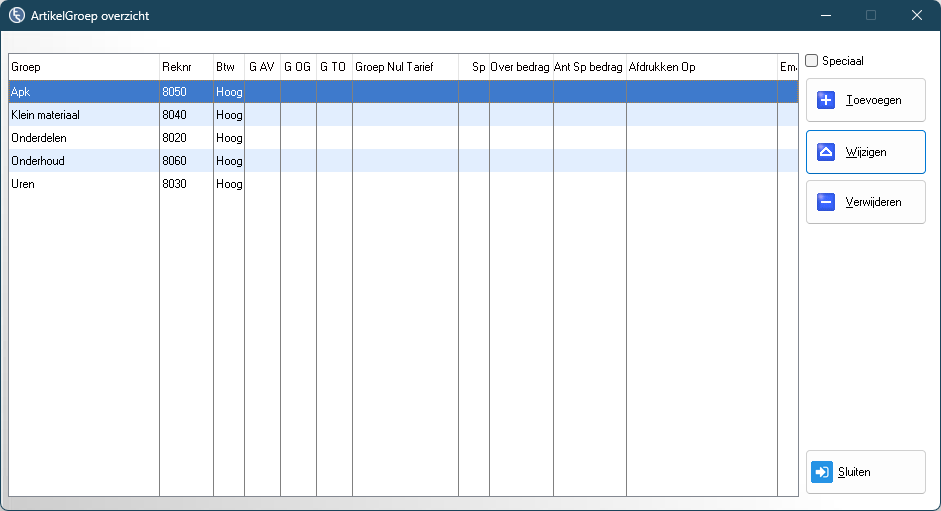
Task: Close the ArtikelGroep overzicht window
Action: click(916, 15)
